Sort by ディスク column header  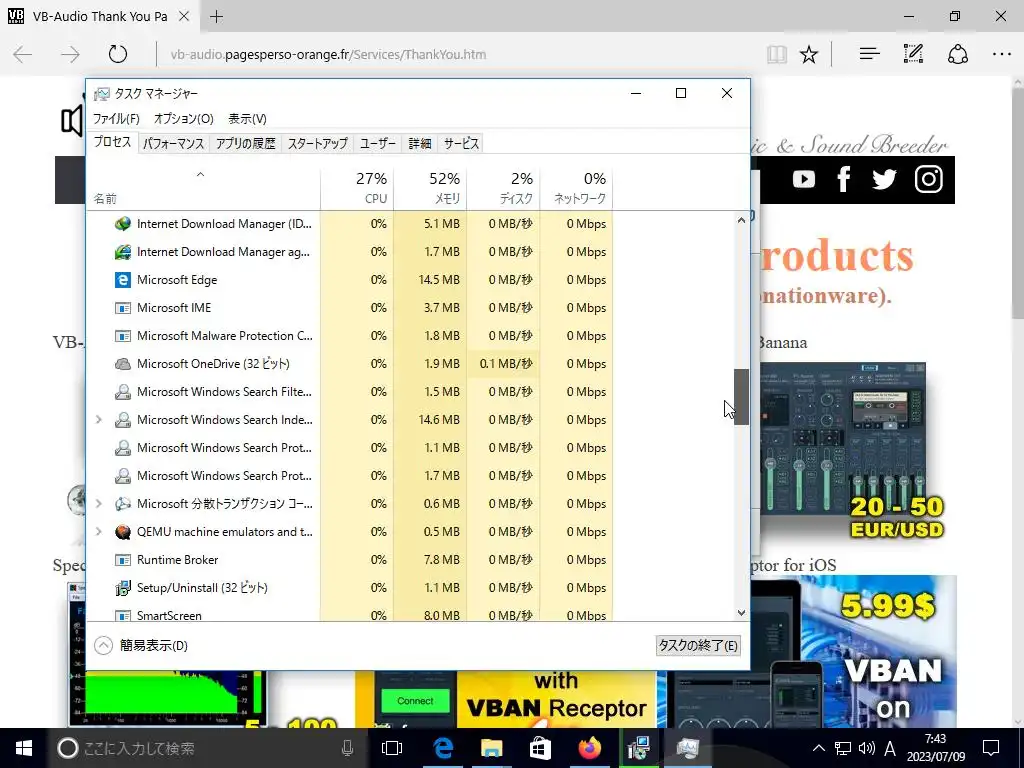click(504, 187)
